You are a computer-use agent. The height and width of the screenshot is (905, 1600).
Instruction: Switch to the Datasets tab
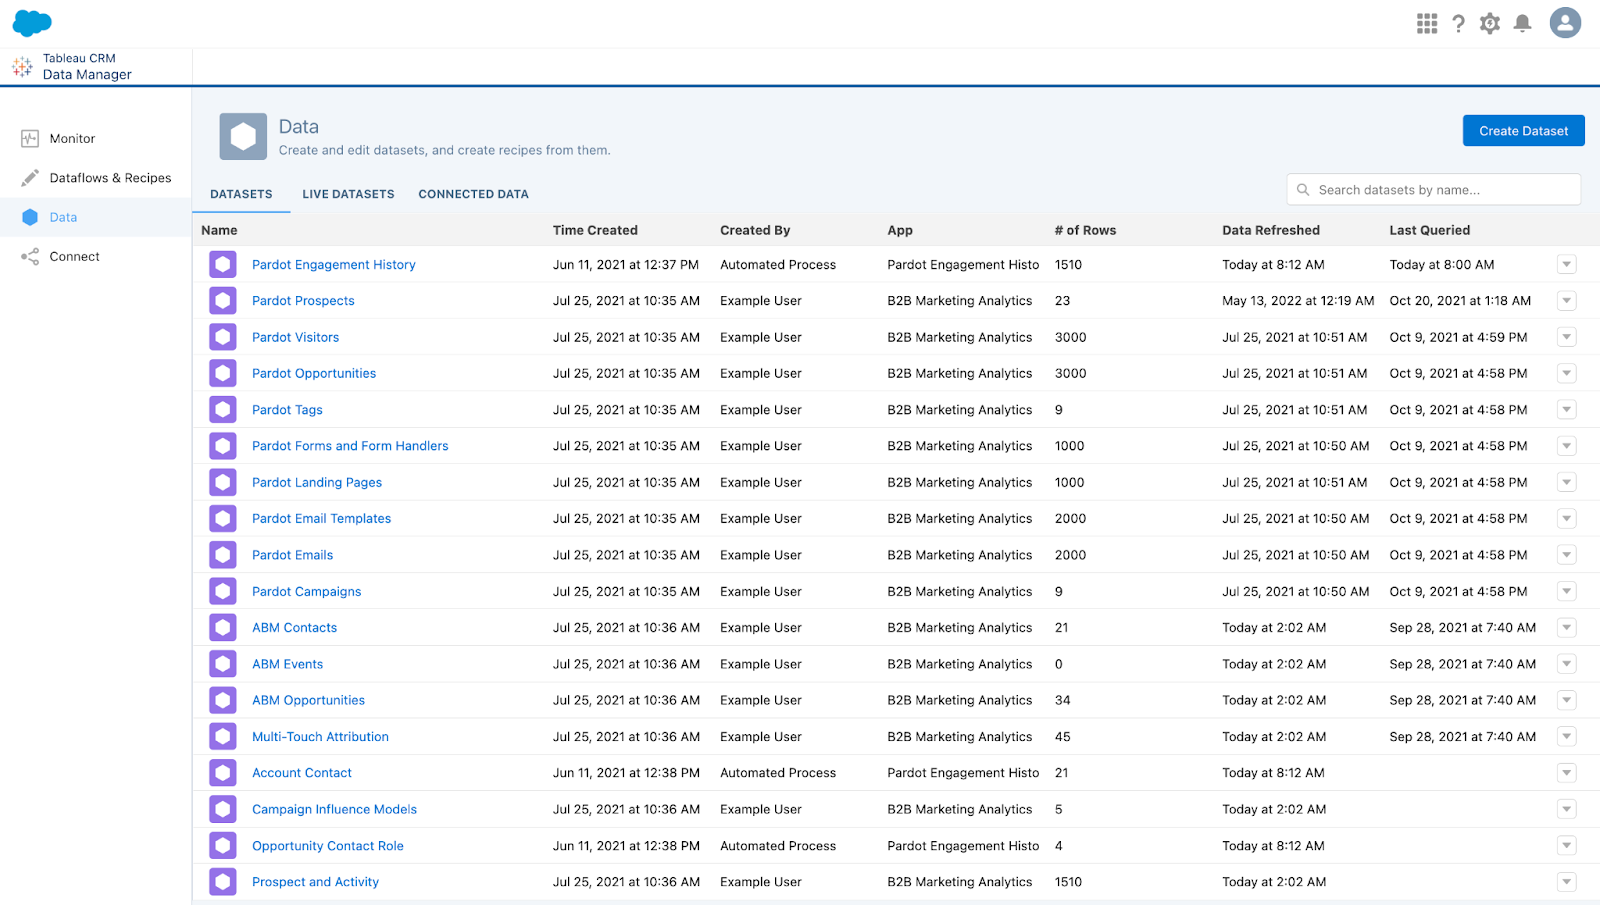(x=241, y=194)
